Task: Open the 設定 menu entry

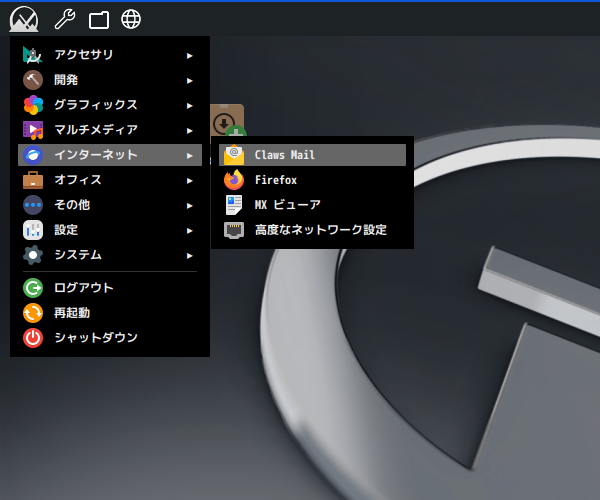Action: 110,230
